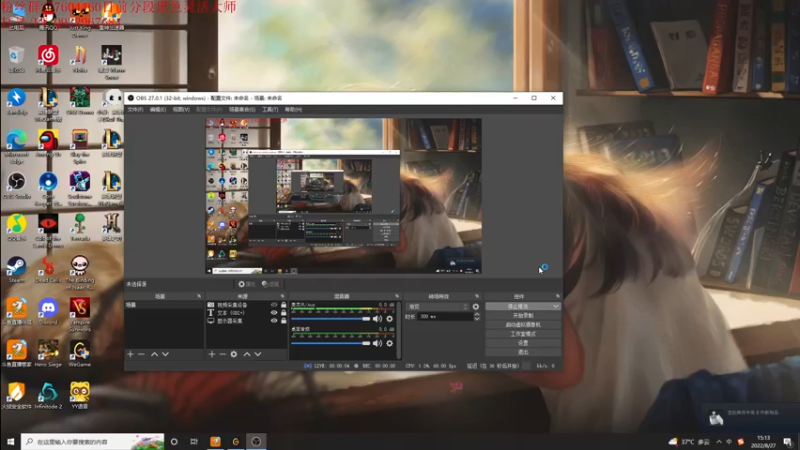Remove the selected scene with minus icon
The height and width of the screenshot is (450, 800).
pos(141,354)
